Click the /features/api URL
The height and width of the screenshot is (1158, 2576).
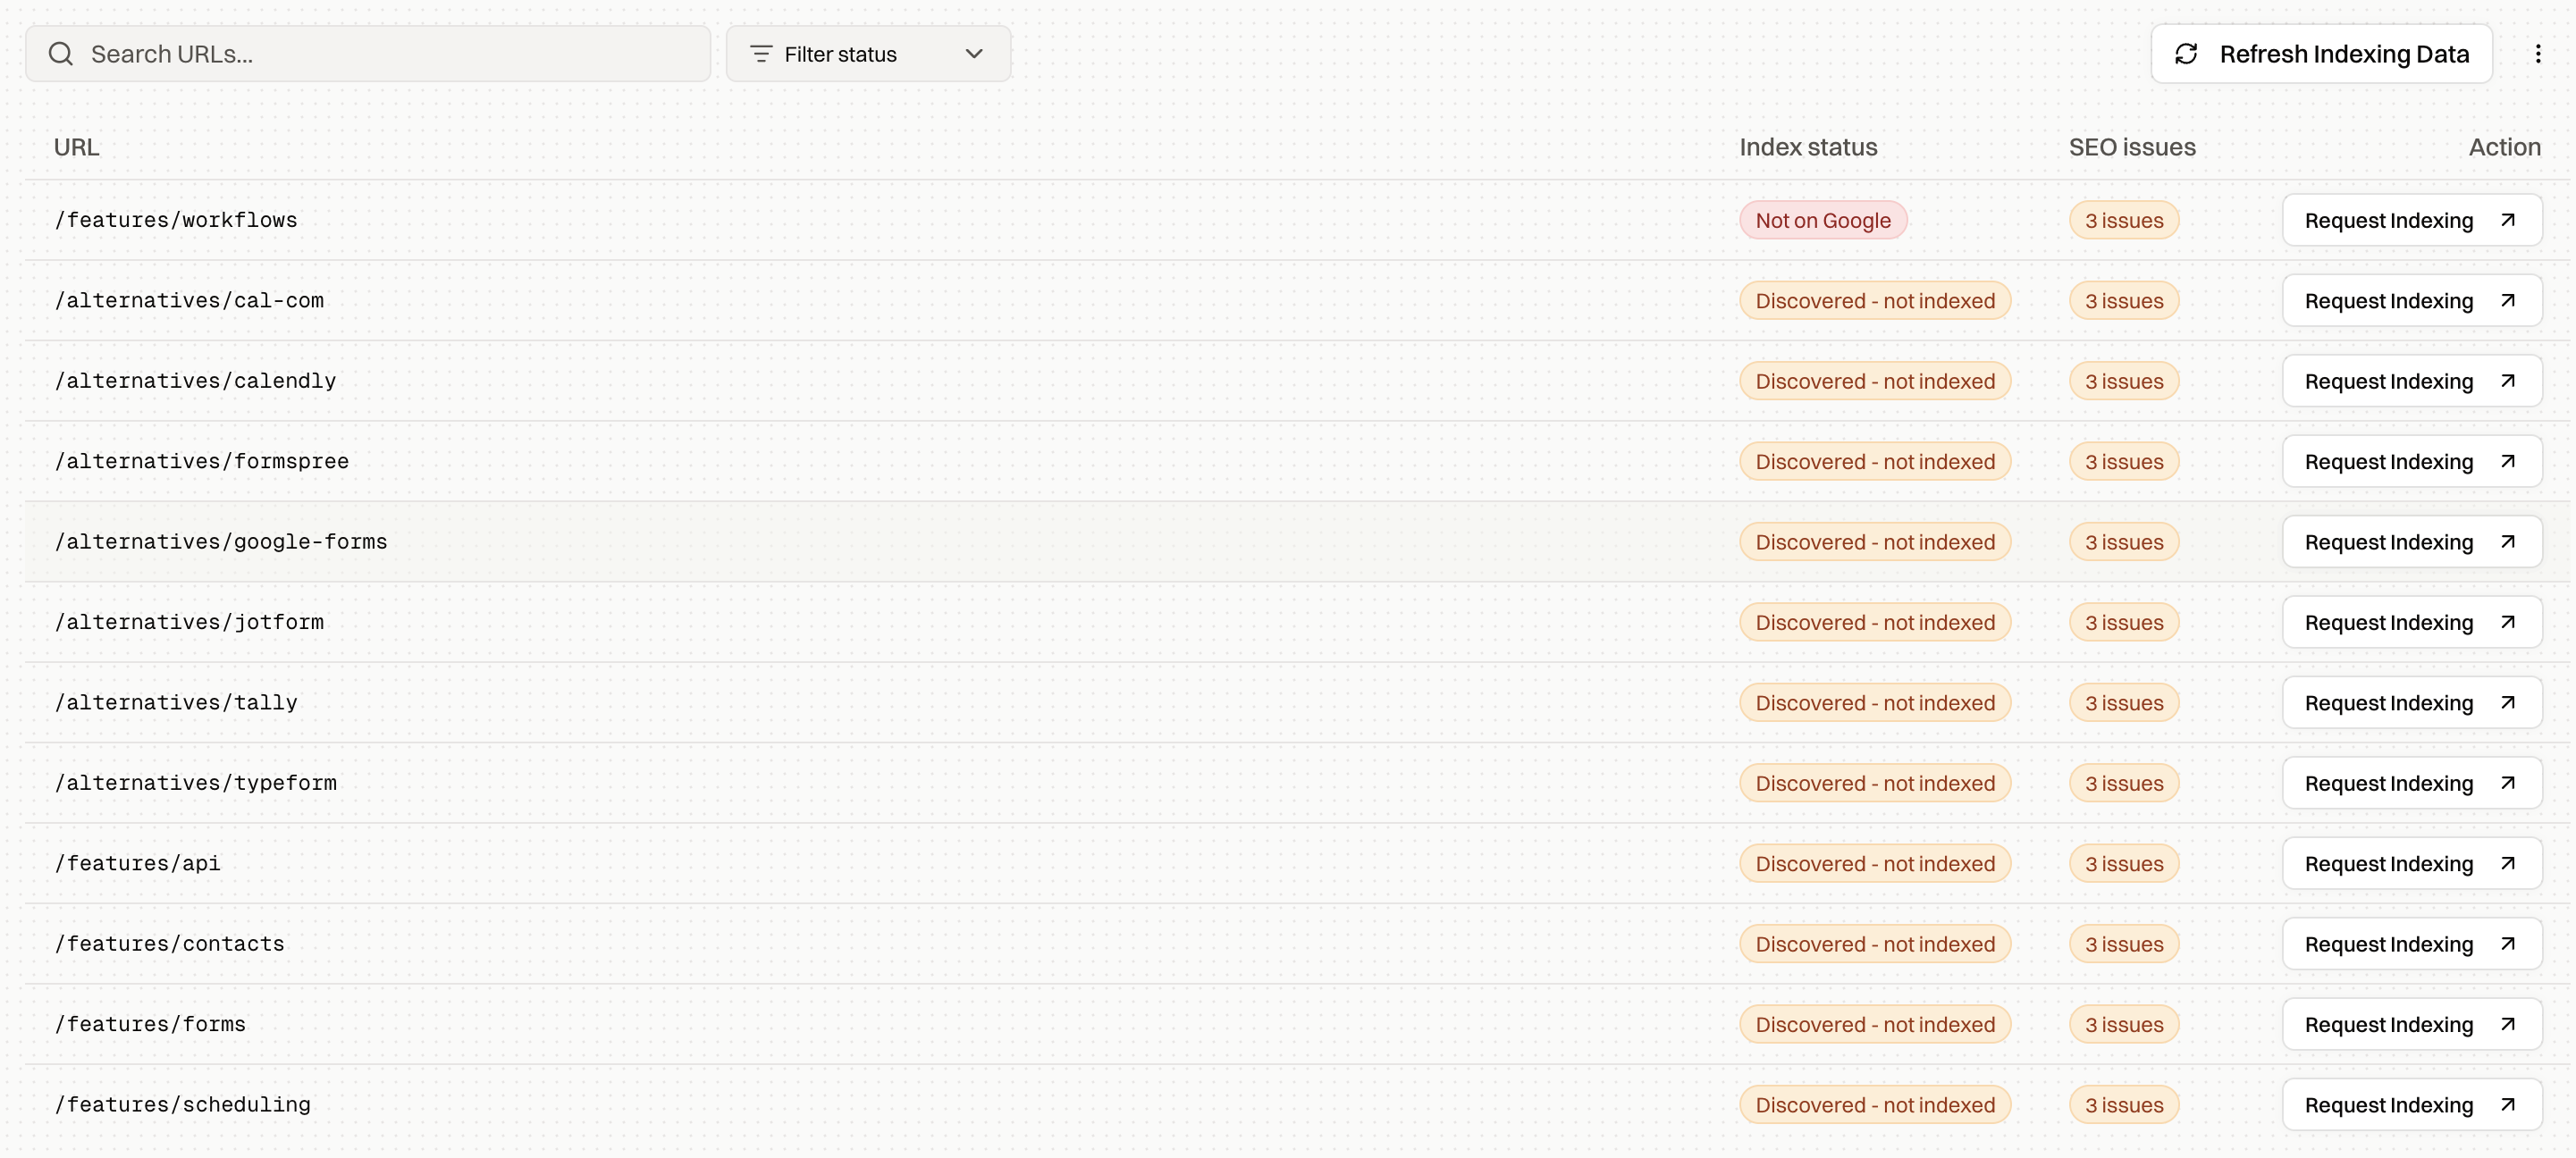coord(138,864)
